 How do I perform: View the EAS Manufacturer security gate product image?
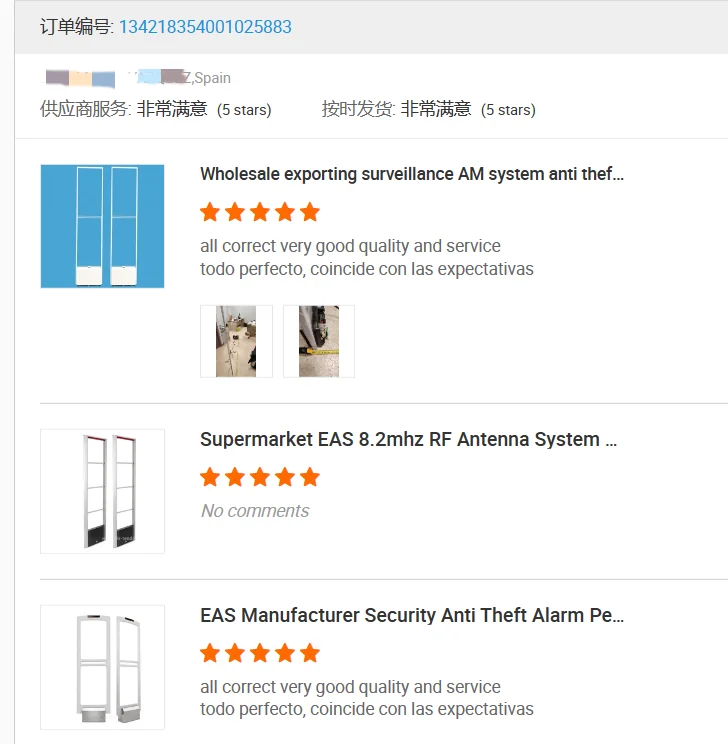[102, 667]
